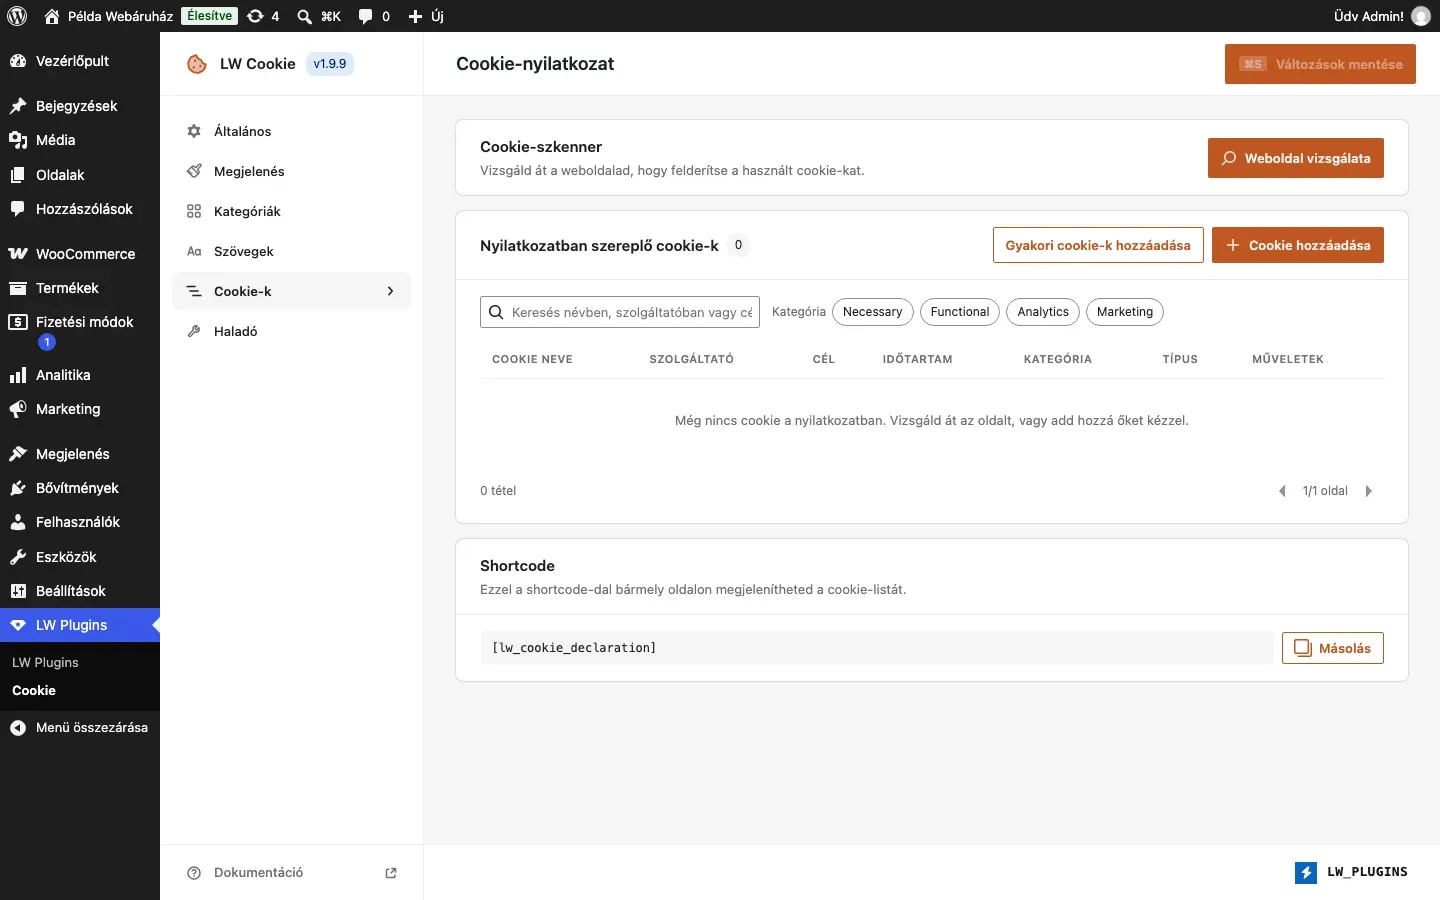Open external Dokumentáció link icon
This screenshot has height=900, width=1440.
coord(391,873)
